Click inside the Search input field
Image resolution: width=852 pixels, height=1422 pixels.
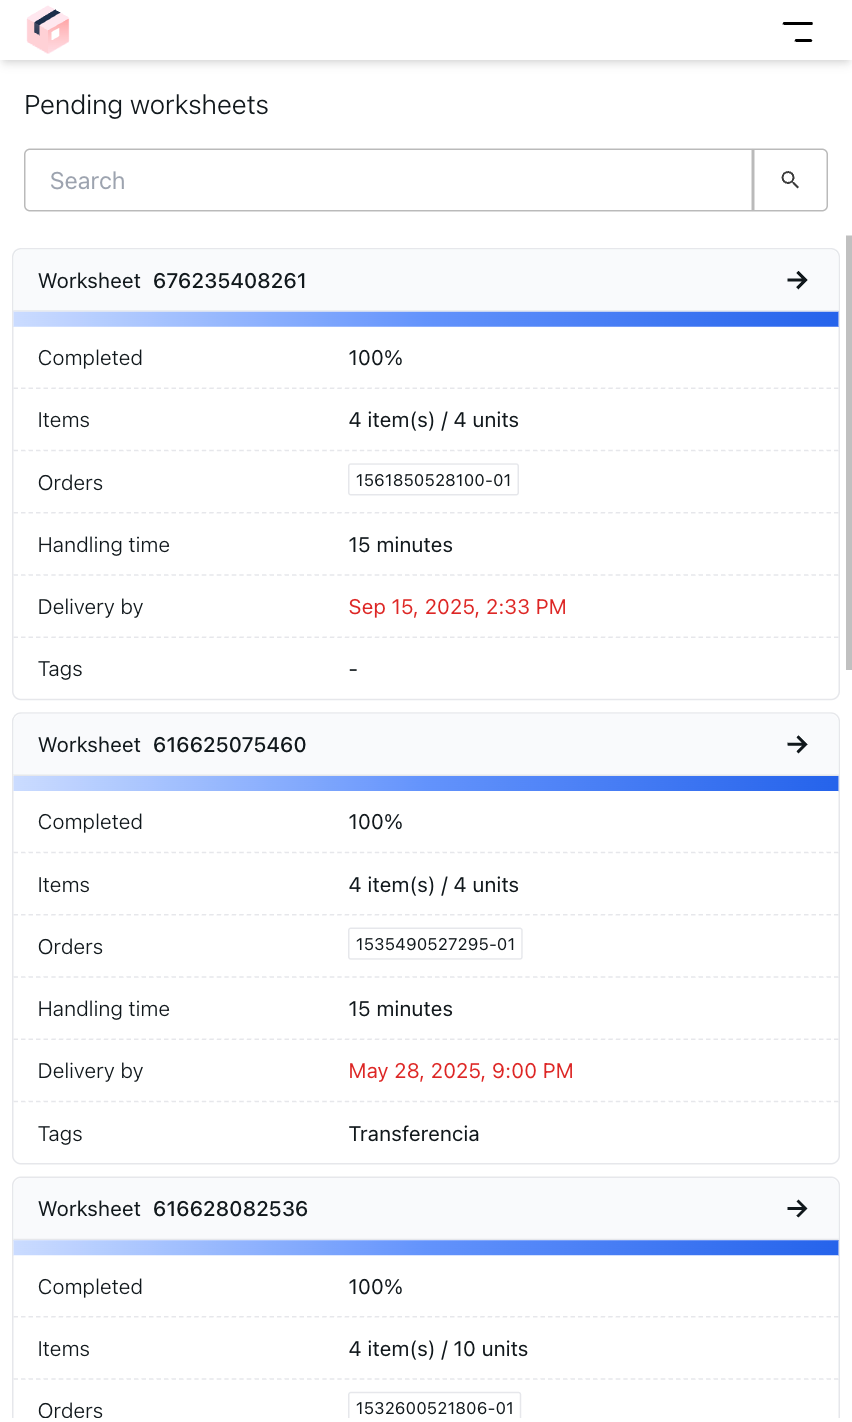click(x=388, y=180)
